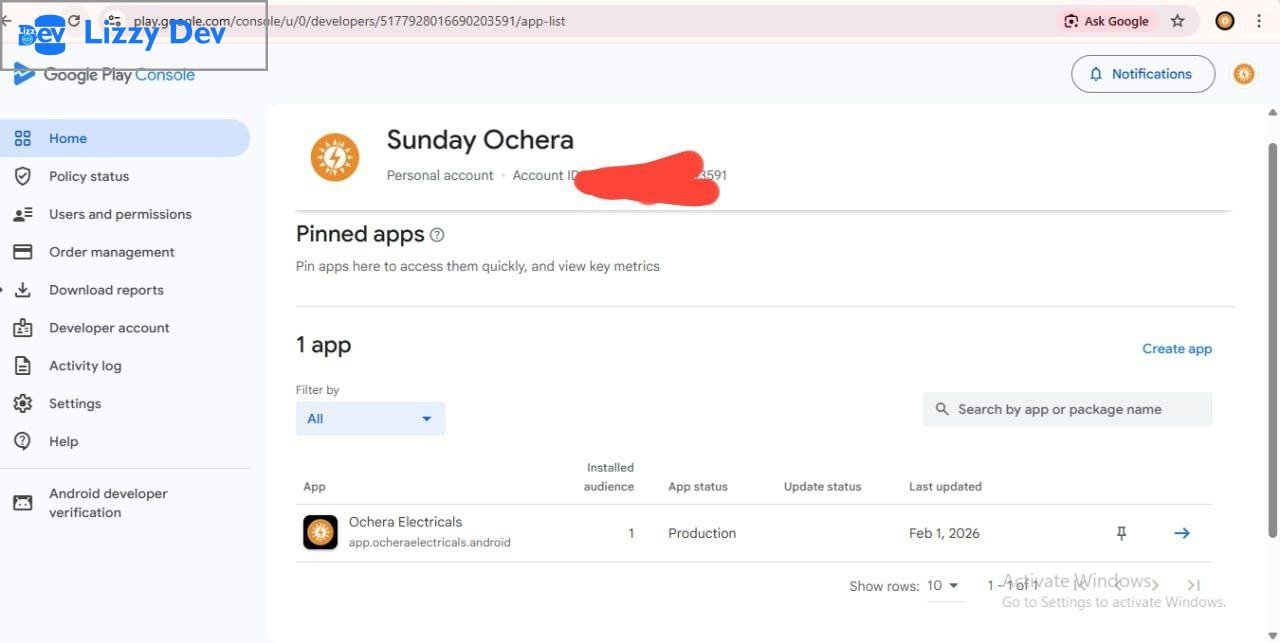This screenshot has width=1280, height=643.
Task: Click the pin icon for Ochera Electricals
Action: click(x=1121, y=533)
